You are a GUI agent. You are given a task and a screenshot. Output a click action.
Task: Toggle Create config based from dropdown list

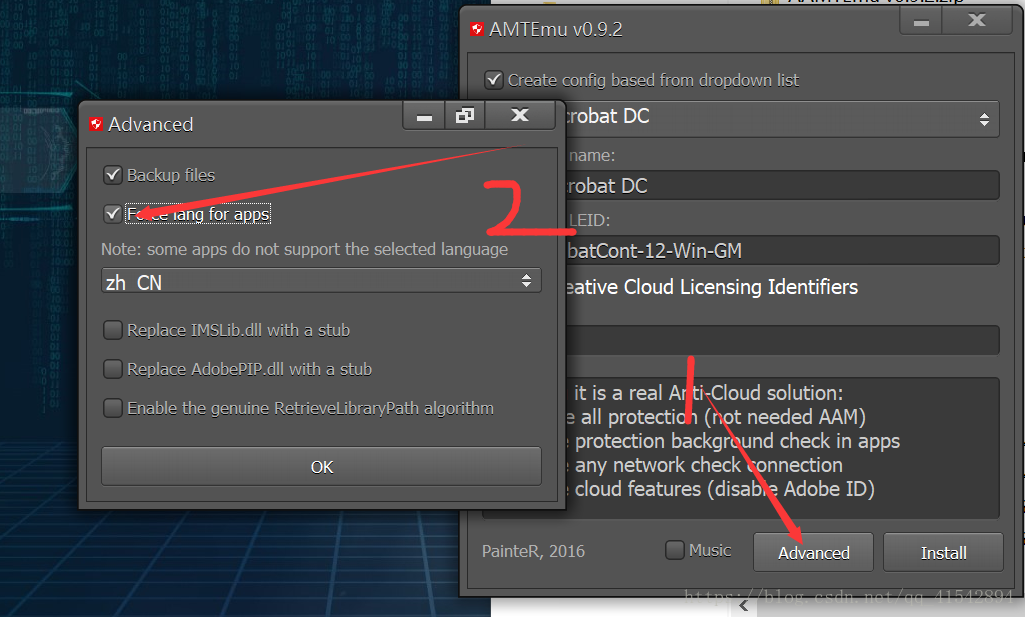click(494, 80)
